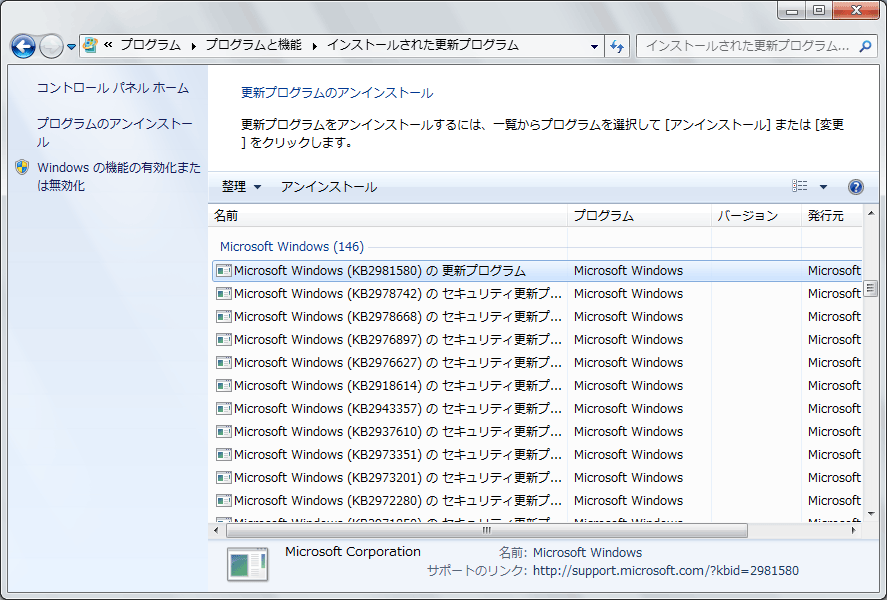
Task: Maximize the window
Action: point(819,10)
